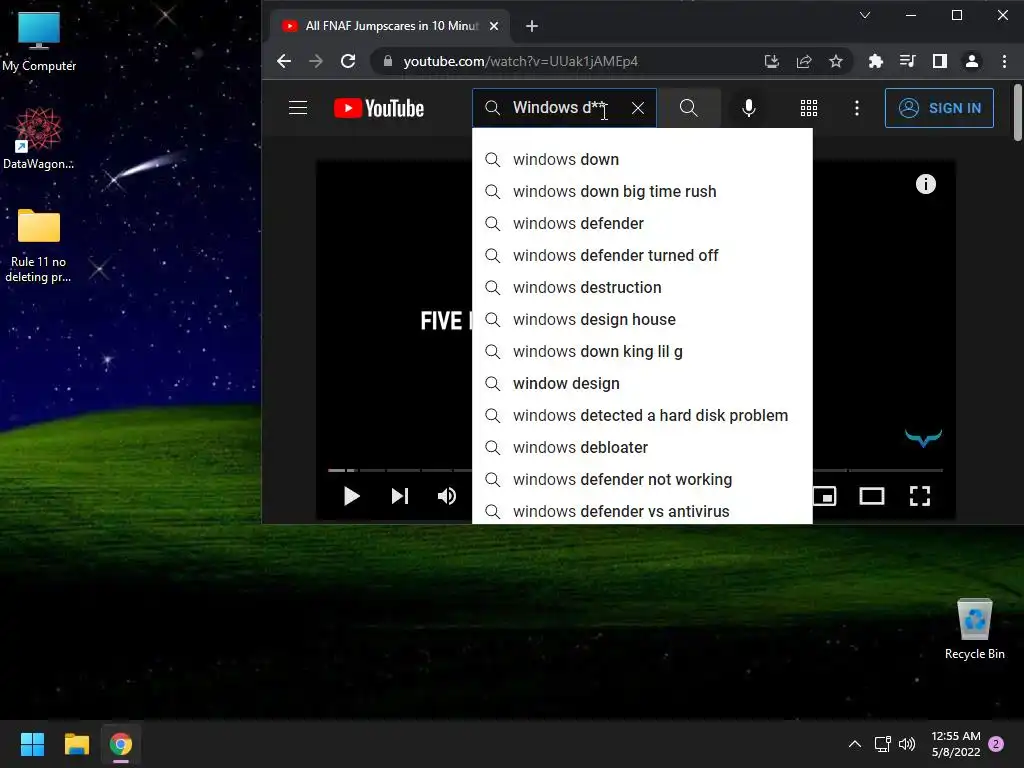This screenshot has height=768, width=1024.
Task: Choose "windows defender" suggestion
Action: point(643,223)
